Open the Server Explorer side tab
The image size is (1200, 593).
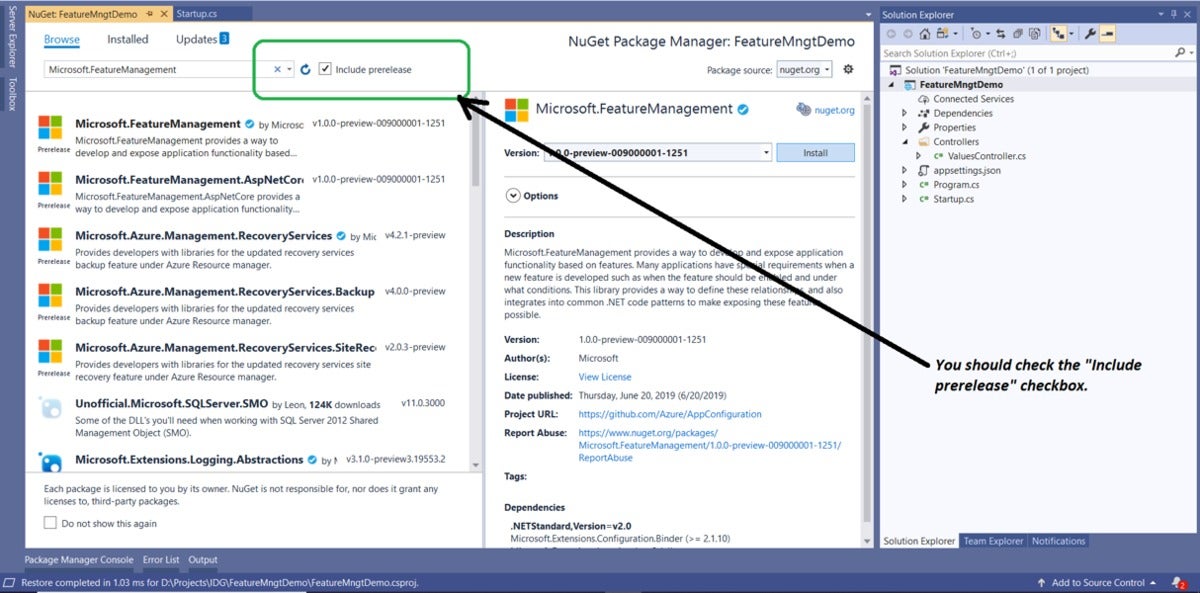point(12,37)
